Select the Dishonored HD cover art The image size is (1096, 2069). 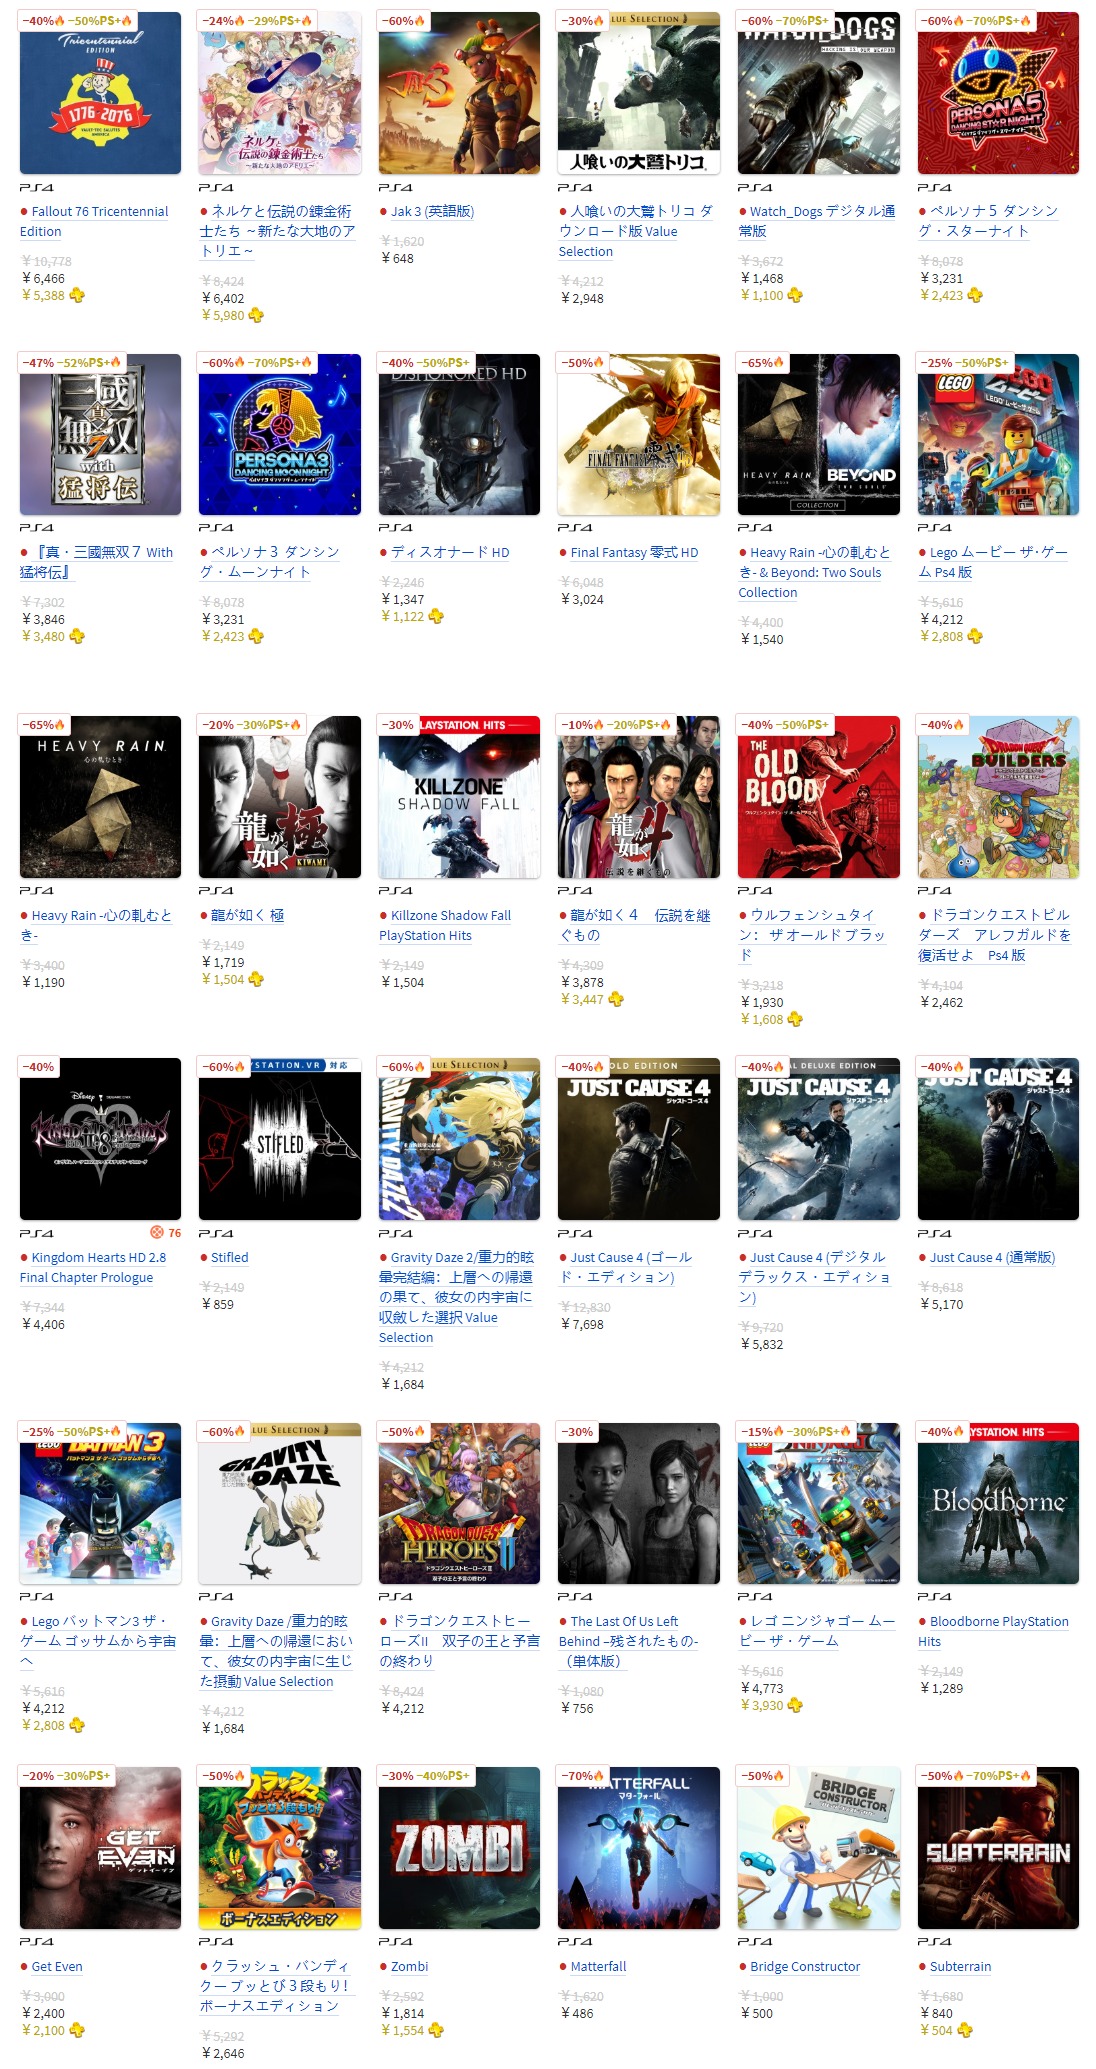coord(459,435)
